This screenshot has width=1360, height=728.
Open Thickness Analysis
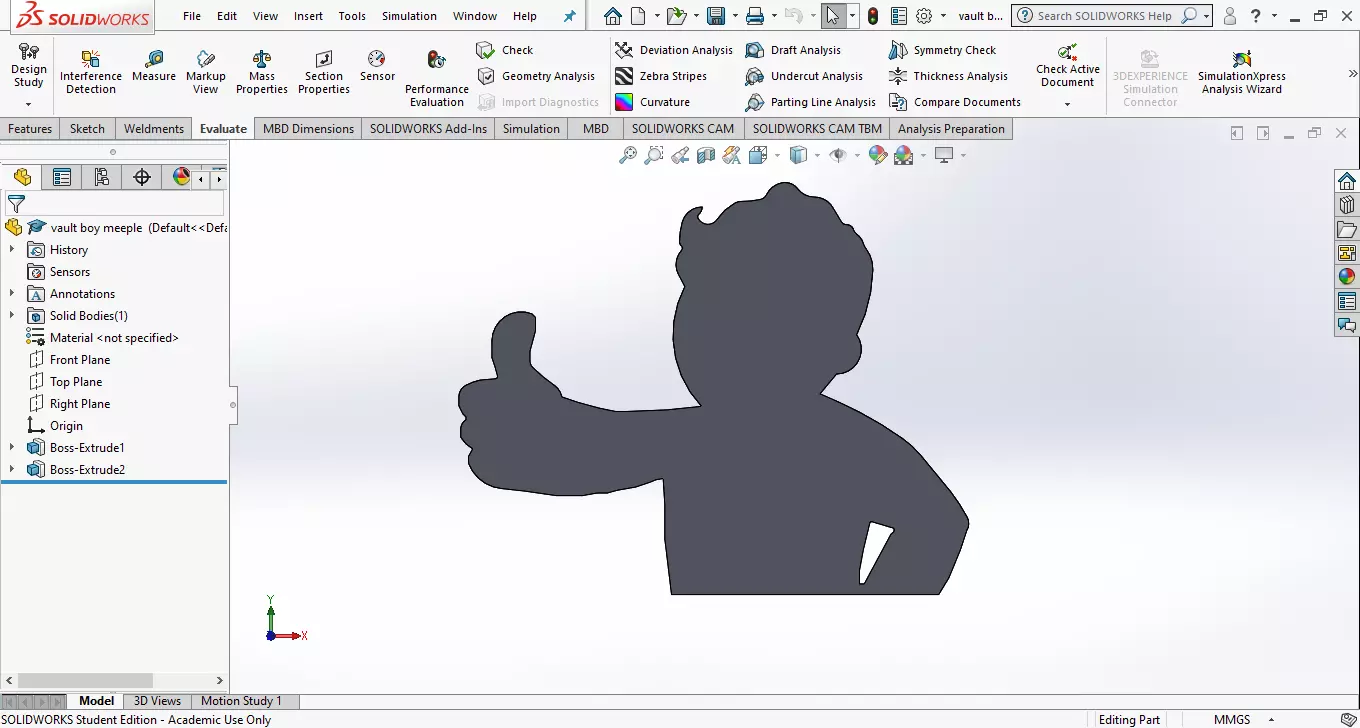pos(948,76)
